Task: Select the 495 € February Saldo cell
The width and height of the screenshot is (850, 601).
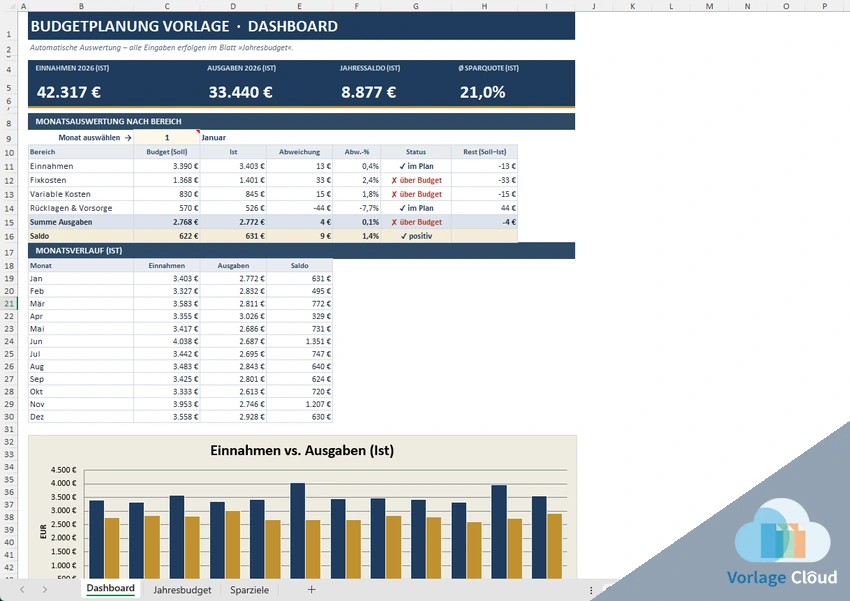Action: [x=299, y=291]
